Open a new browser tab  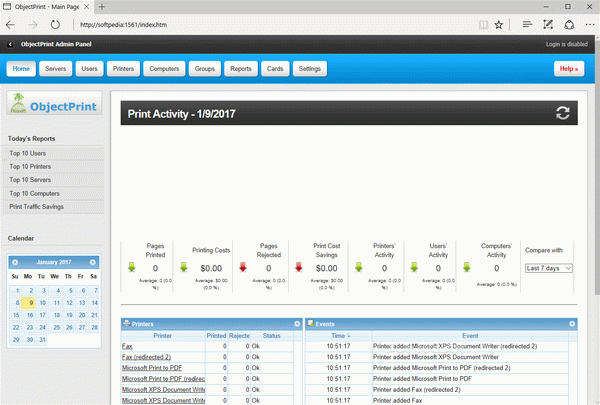coord(102,7)
